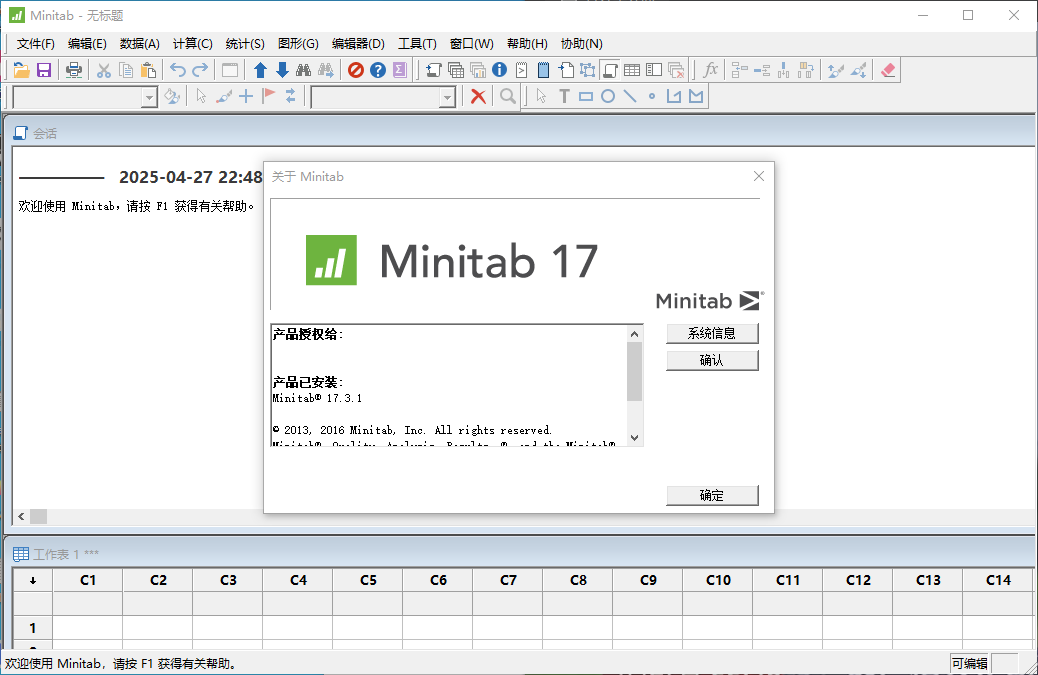Click the Assign Formula fx icon

710,70
